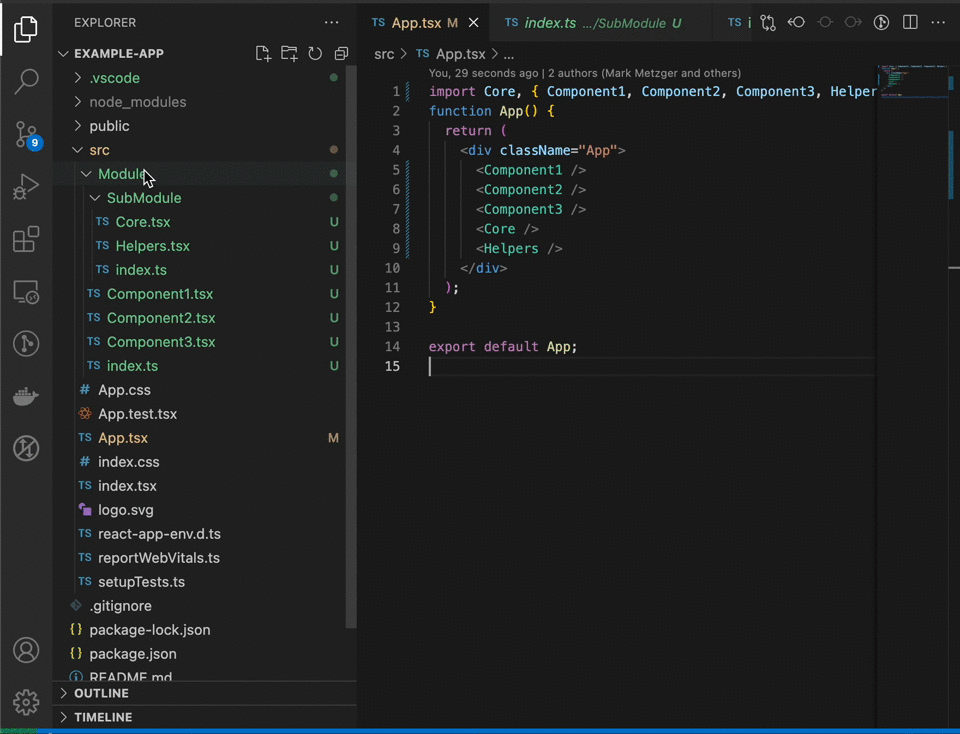Open the Manage gear icon
The image size is (960, 734).
coord(26,702)
